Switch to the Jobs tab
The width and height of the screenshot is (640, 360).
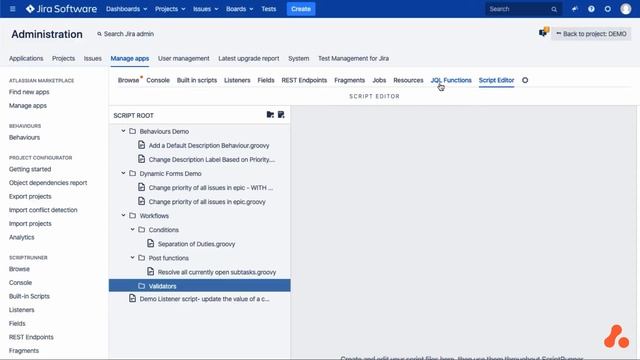(x=379, y=80)
